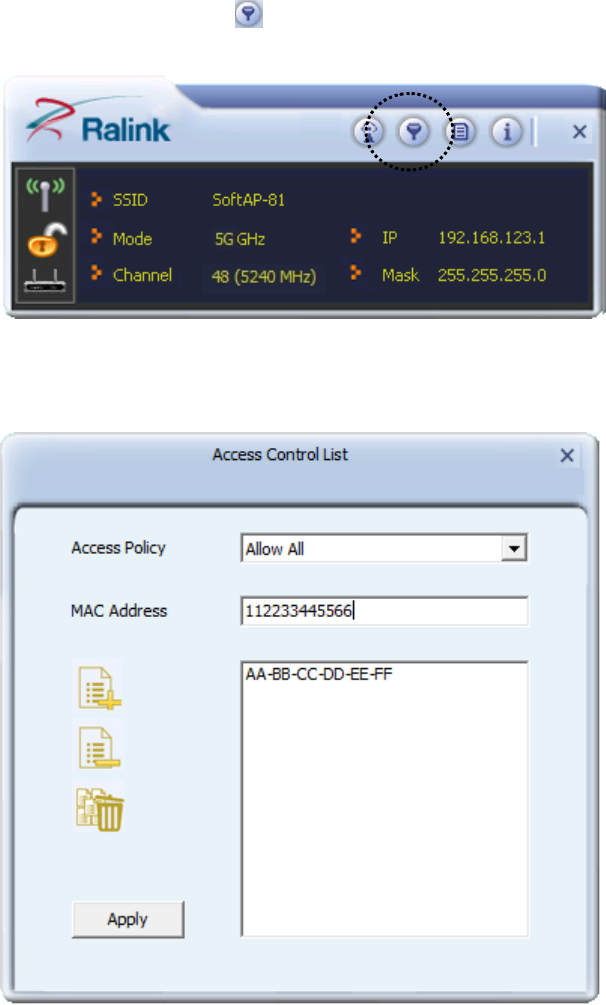Click the orange padlock security icon

(47, 240)
